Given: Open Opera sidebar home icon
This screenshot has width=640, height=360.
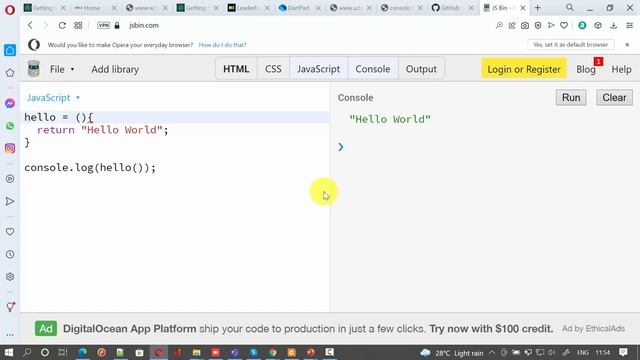Looking at the screenshot, I should (10, 50).
